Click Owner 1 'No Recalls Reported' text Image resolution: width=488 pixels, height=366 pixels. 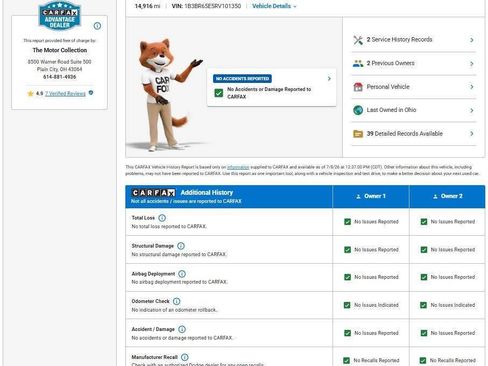click(376, 360)
